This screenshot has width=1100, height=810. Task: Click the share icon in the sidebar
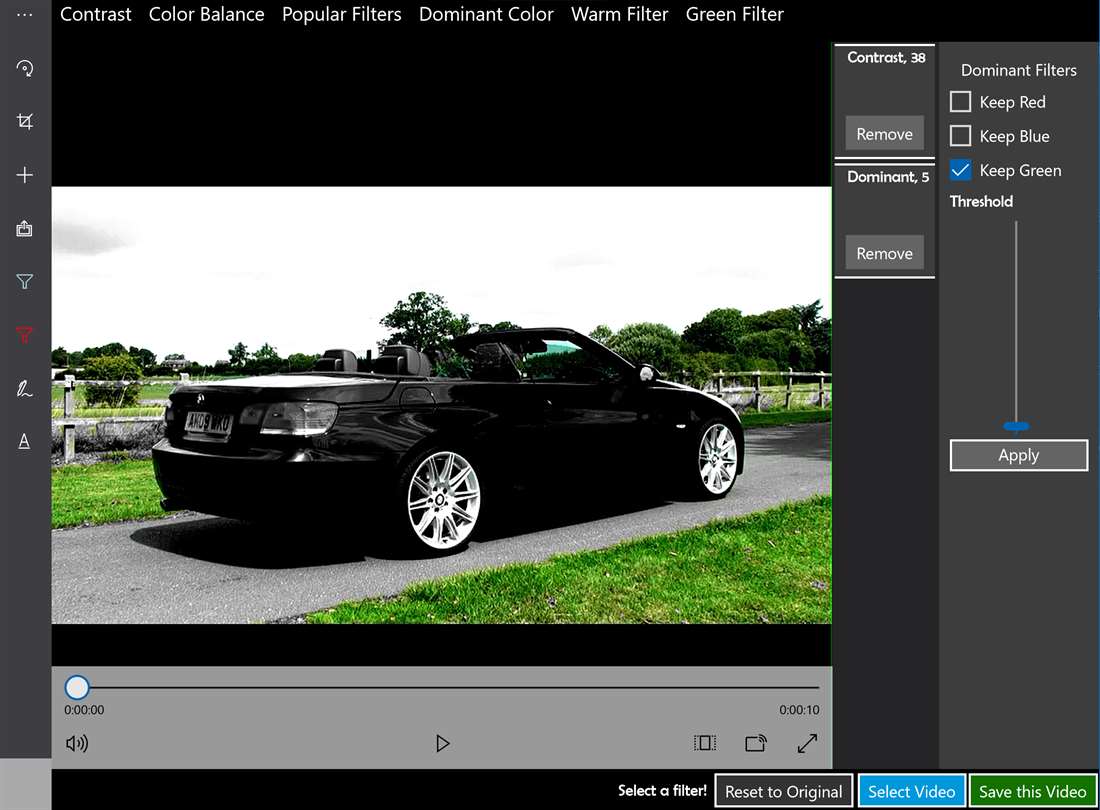tap(25, 229)
